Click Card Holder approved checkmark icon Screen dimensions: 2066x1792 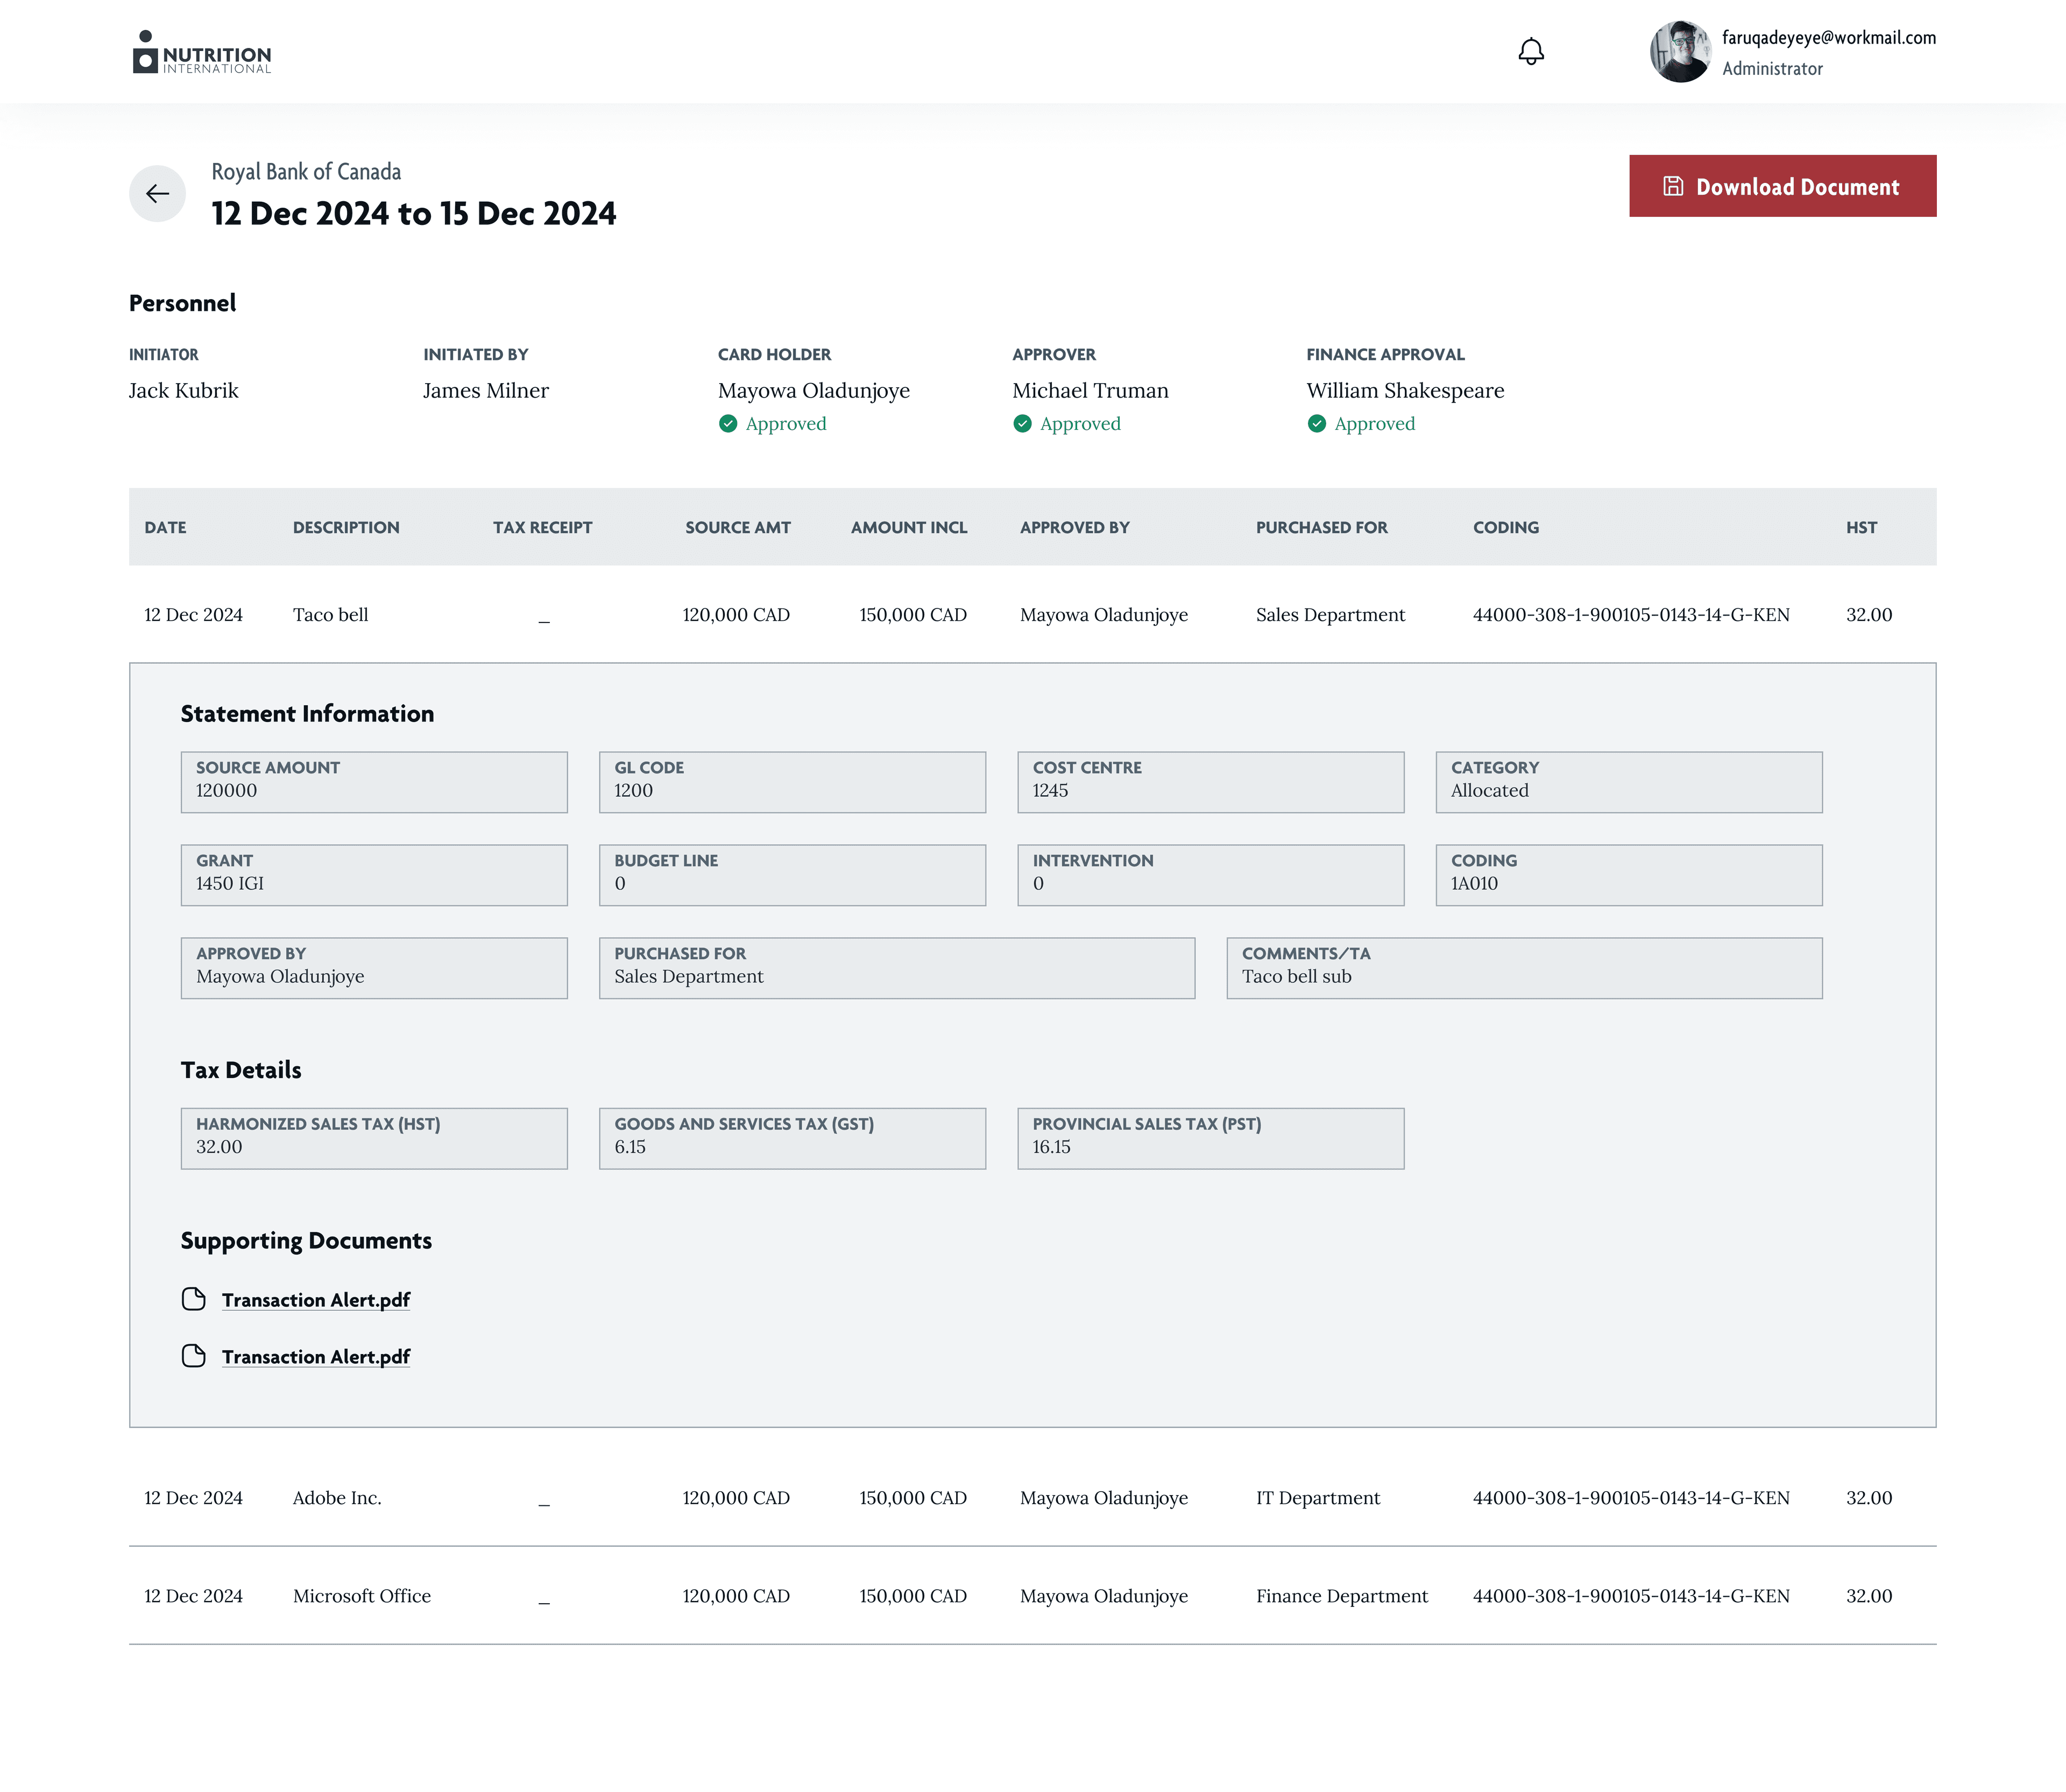[x=728, y=424]
